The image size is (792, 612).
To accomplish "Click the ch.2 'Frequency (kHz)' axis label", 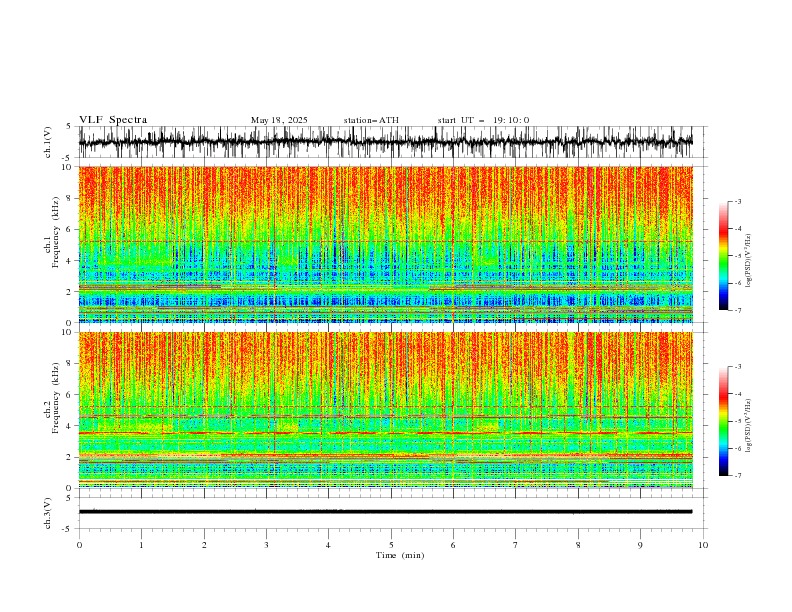I will click(x=56, y=398).
